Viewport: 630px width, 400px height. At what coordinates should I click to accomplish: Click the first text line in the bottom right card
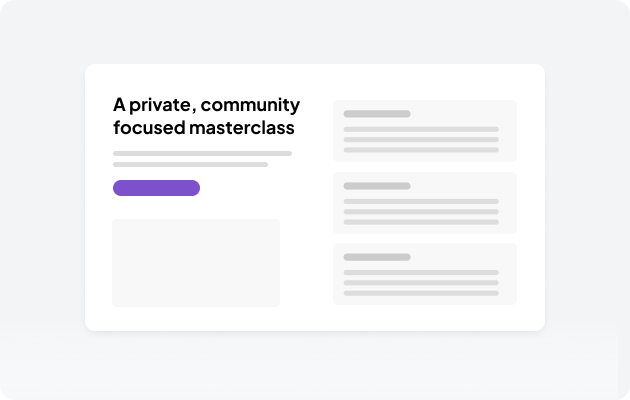tap(421, 272)
